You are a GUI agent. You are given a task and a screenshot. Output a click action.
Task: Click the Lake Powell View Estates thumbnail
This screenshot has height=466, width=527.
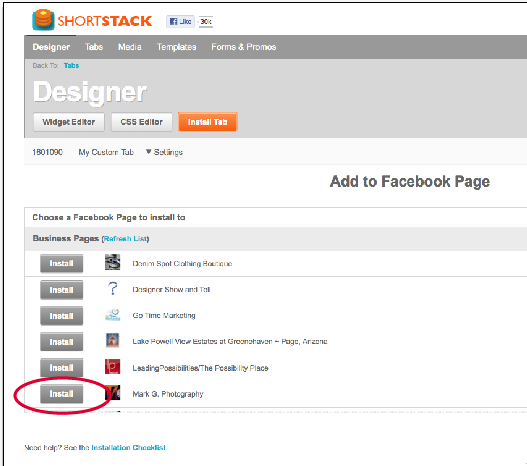click(x=112, y=340)
